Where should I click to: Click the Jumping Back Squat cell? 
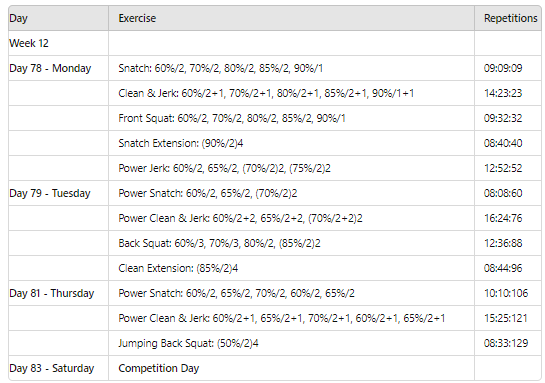[291, 343]
